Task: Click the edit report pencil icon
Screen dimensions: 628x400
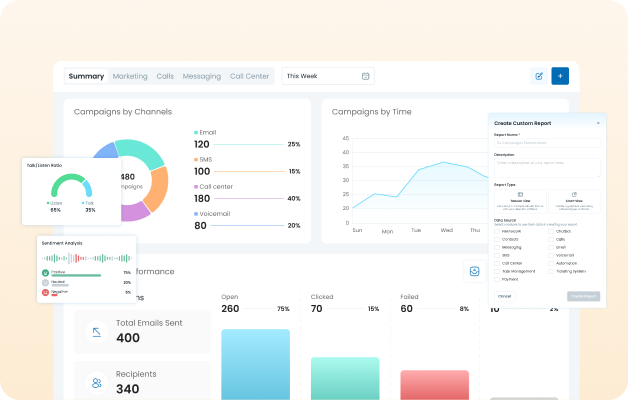Action: pyautogui.click(x=539, y=76)
